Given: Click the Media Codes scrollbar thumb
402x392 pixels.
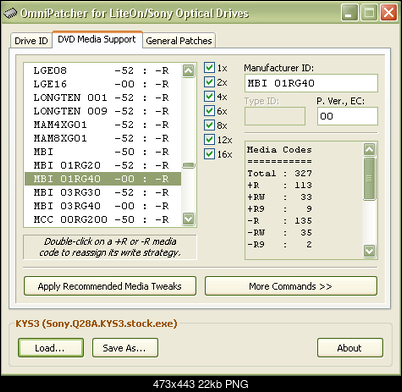Looking at the screenshot, I should 369,178.
